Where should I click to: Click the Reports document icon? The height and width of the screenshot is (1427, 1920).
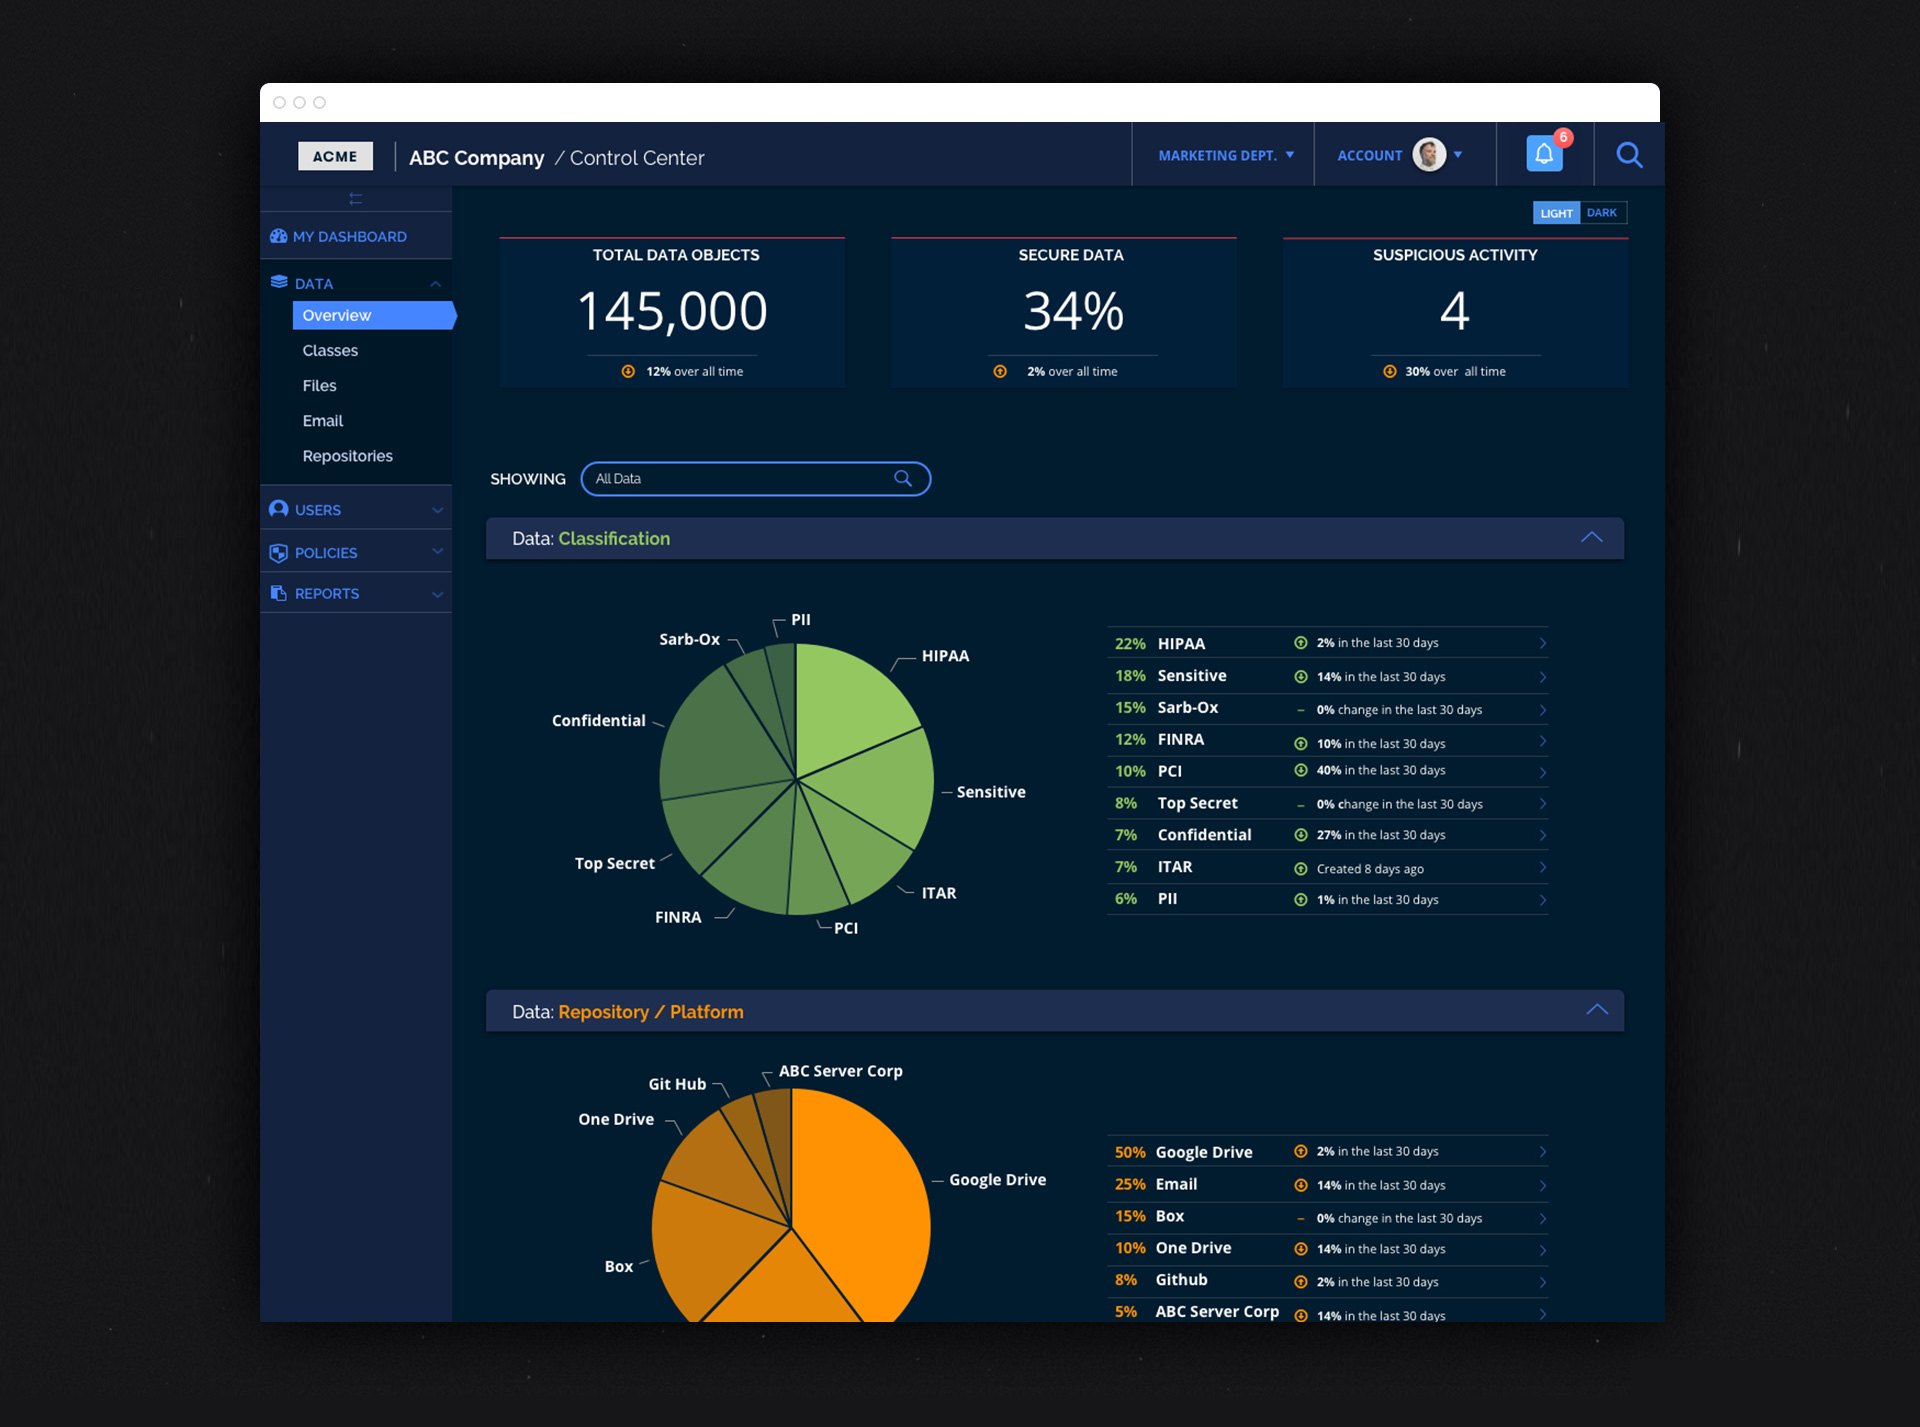point(279,593)
